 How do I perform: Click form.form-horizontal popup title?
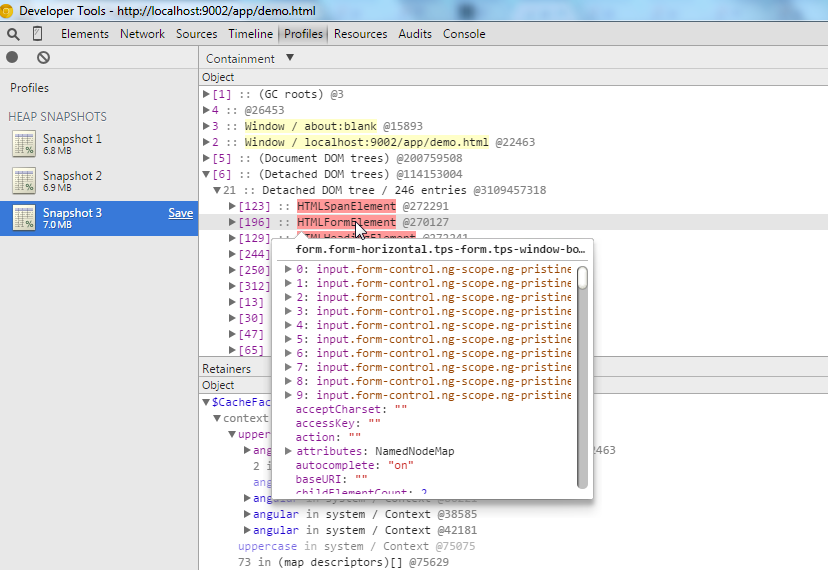click(x=440, y=249)
